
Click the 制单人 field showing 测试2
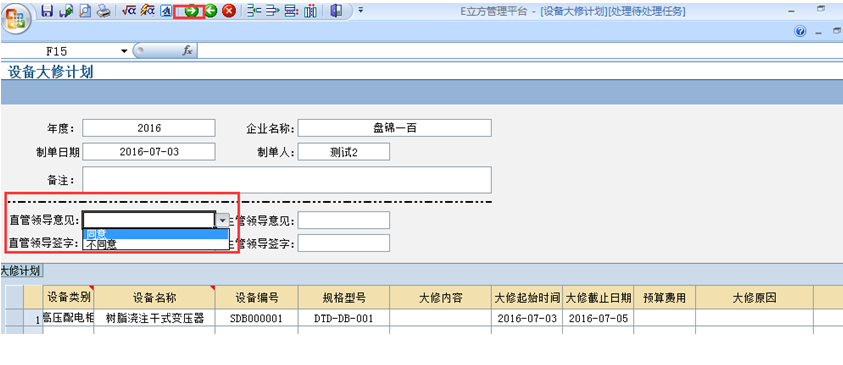(344, 152)
